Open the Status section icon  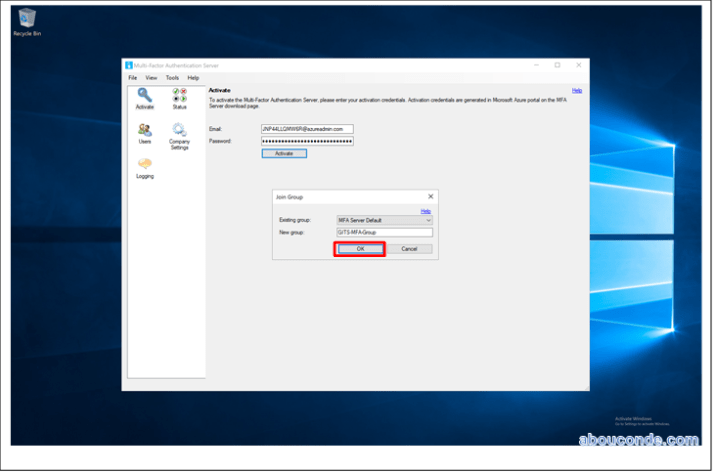click(179, 96)
